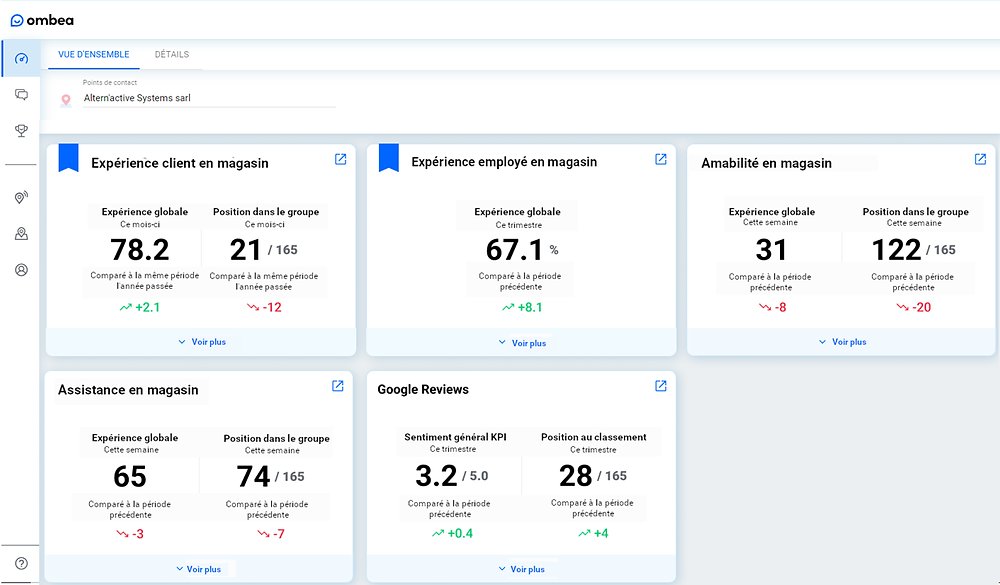Viewport: 1000px width, 585px height.
Task: Open the trophy rankings icon in sidebar
Action: (21, 130)
